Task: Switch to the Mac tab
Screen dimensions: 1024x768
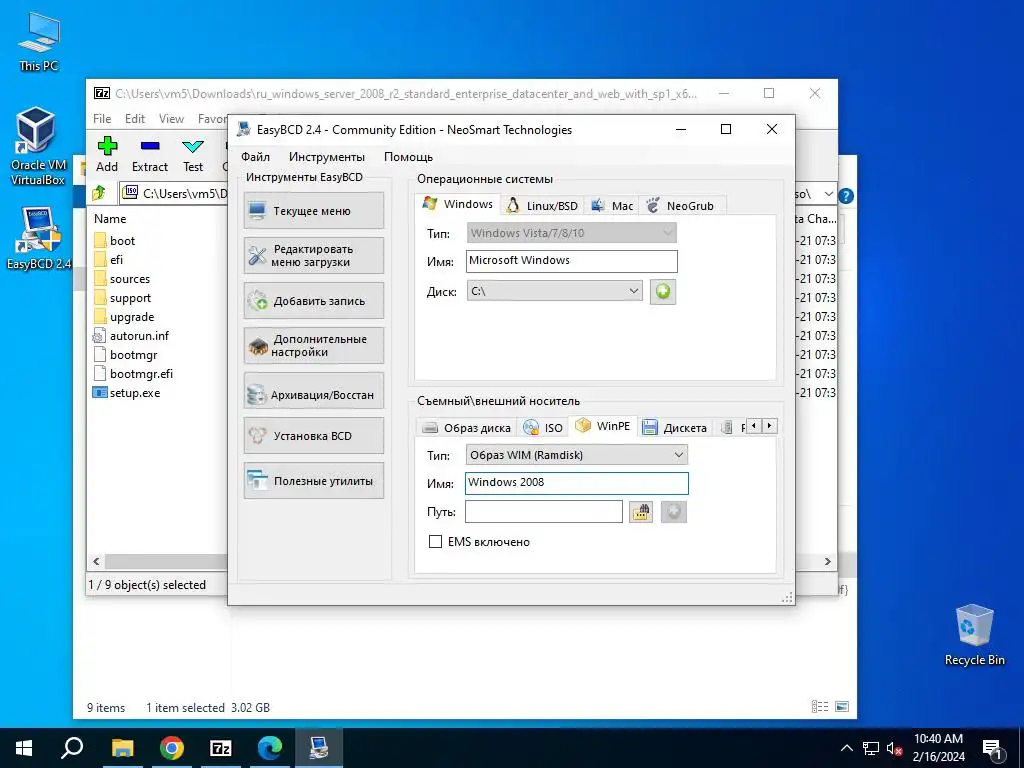Action: pos(612,206)
